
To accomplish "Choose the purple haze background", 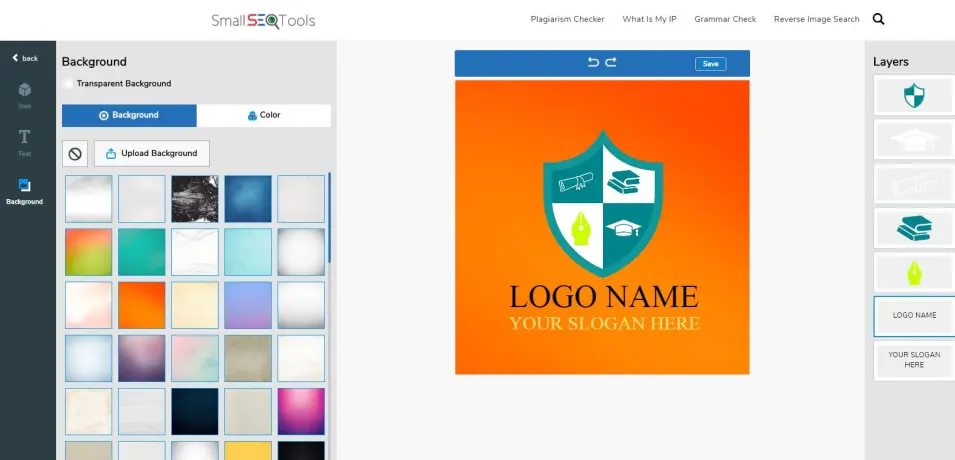I will pyautogui.click(x=141, y=358).
